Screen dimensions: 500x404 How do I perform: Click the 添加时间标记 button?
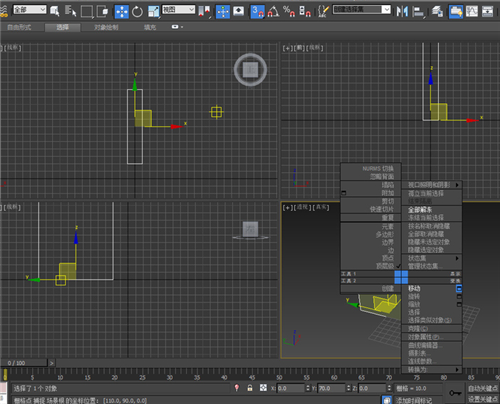[x=413, y=400]
